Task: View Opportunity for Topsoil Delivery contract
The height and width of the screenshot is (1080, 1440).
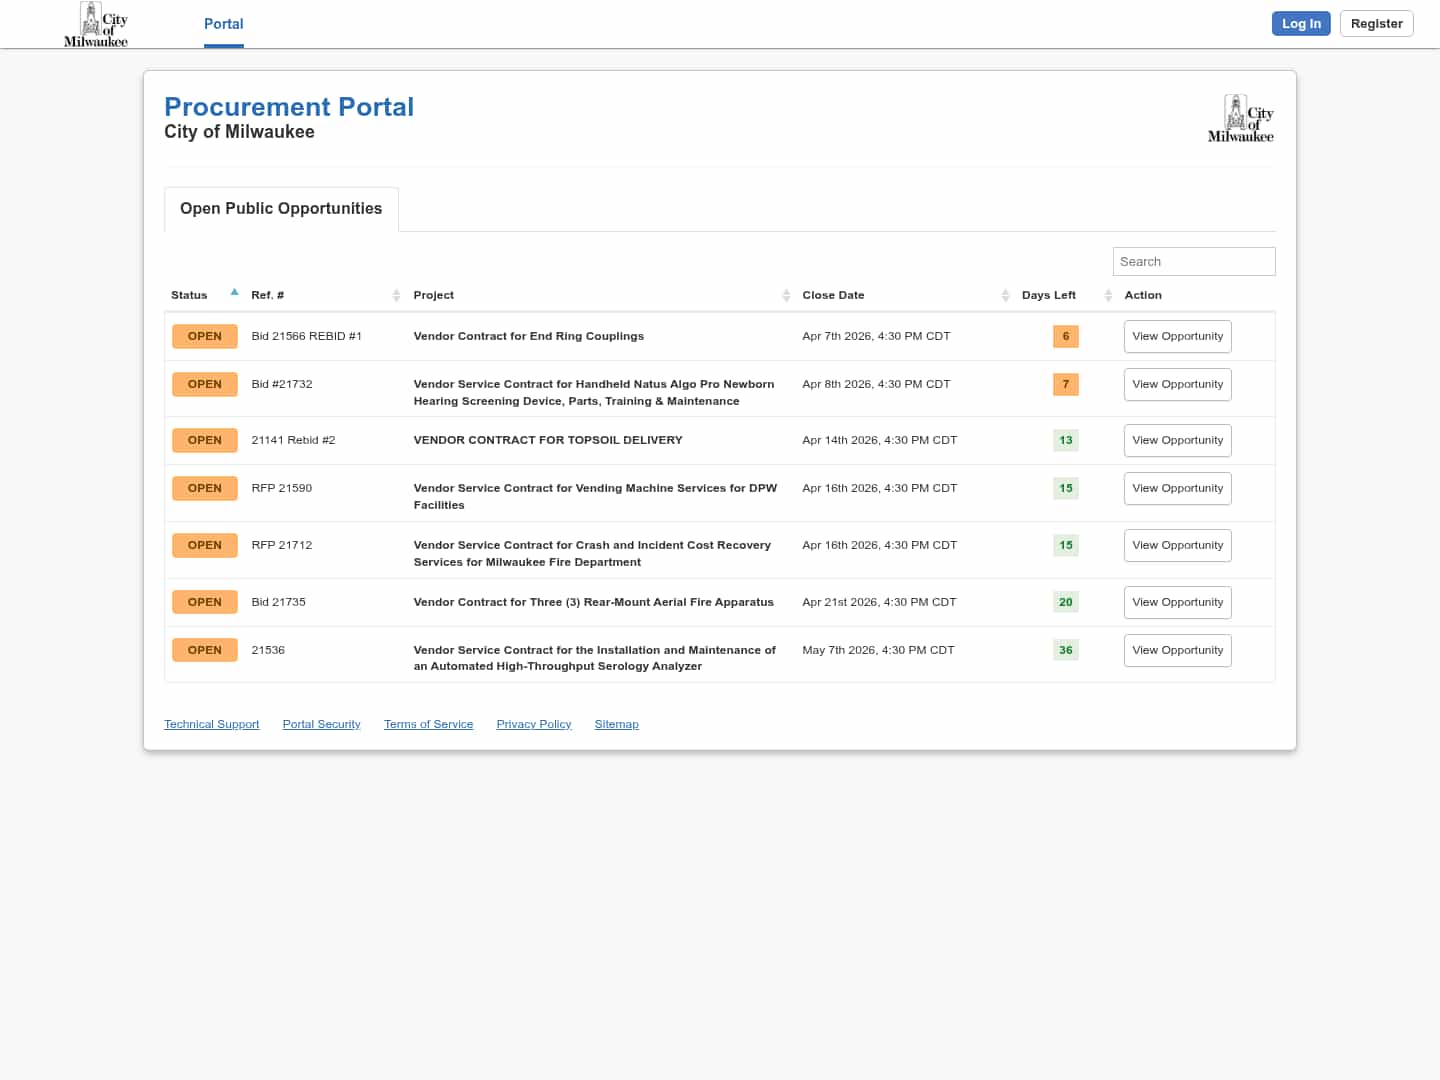Action: click(1177, 441)
